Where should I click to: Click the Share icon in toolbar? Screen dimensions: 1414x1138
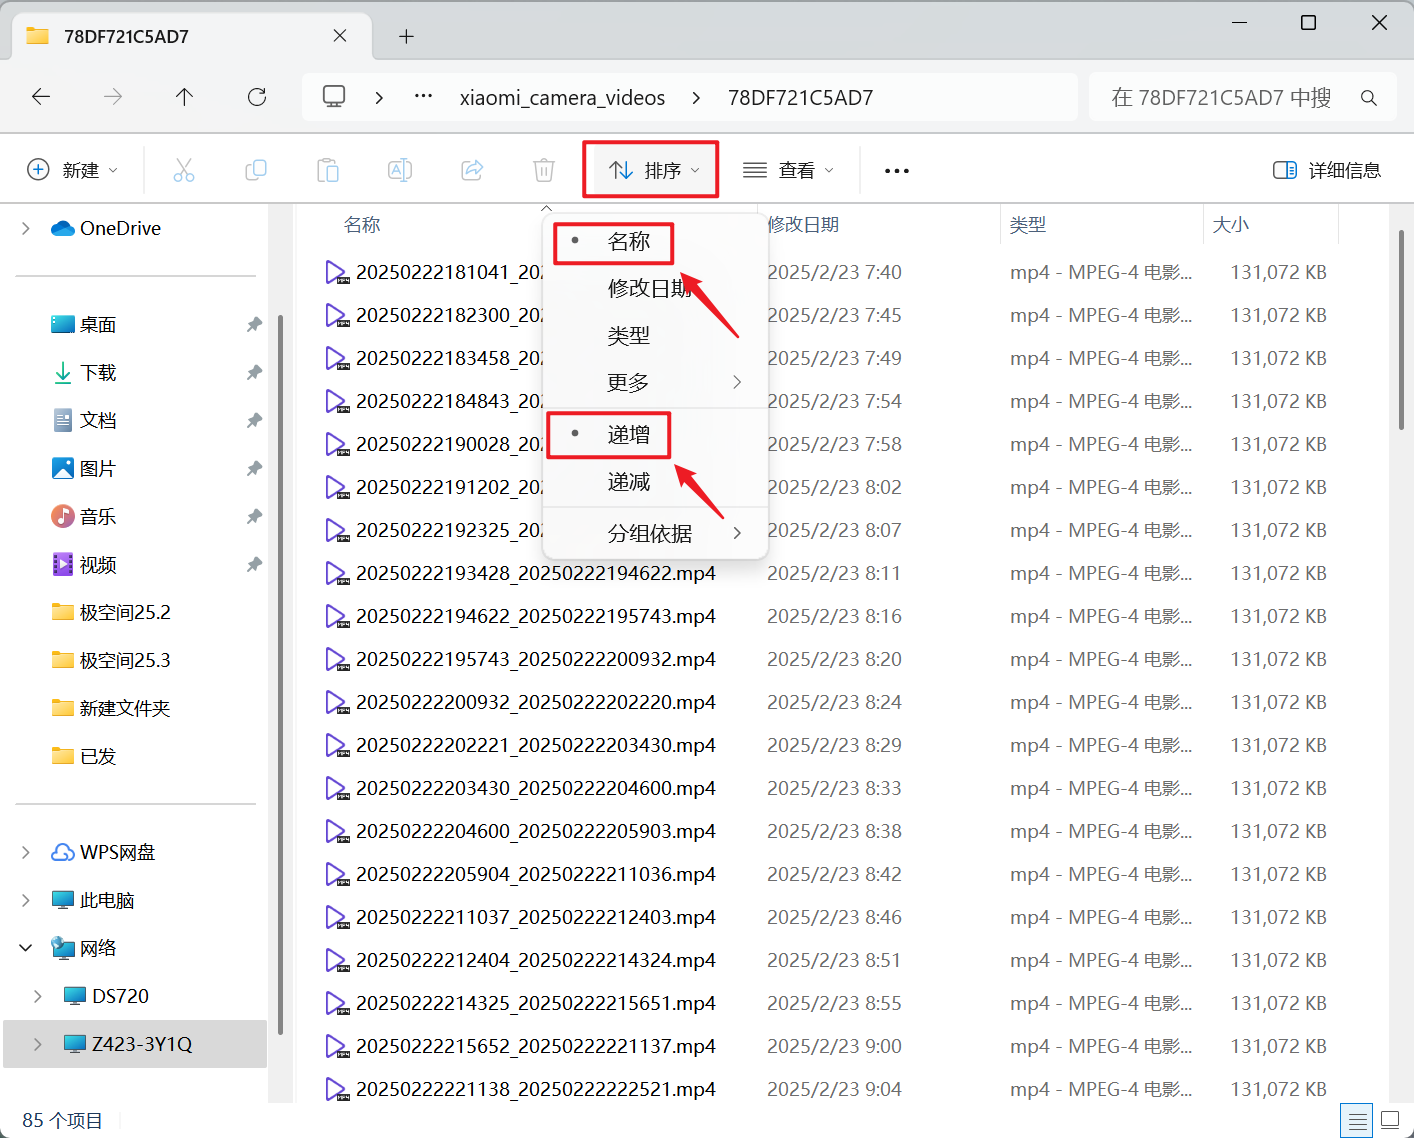tap(472, 170)
